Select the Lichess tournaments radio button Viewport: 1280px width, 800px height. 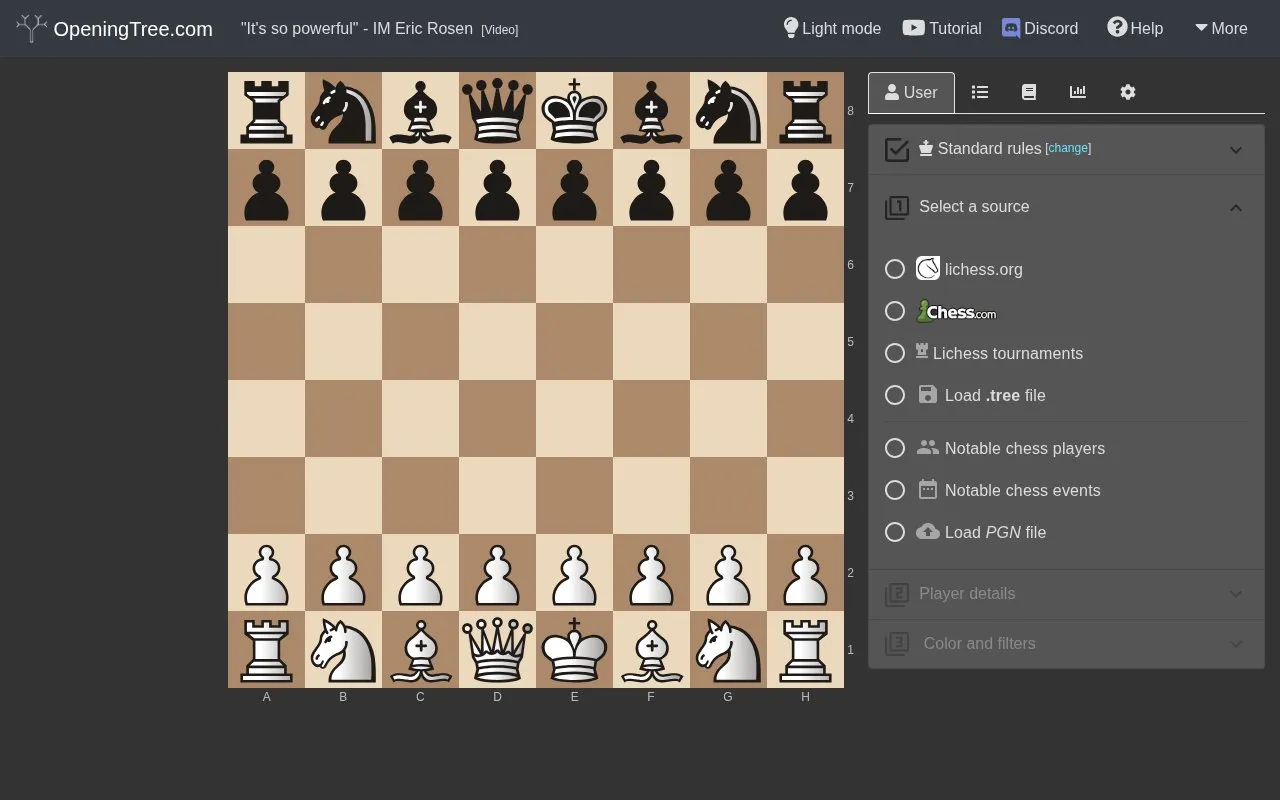coord(895,353)
